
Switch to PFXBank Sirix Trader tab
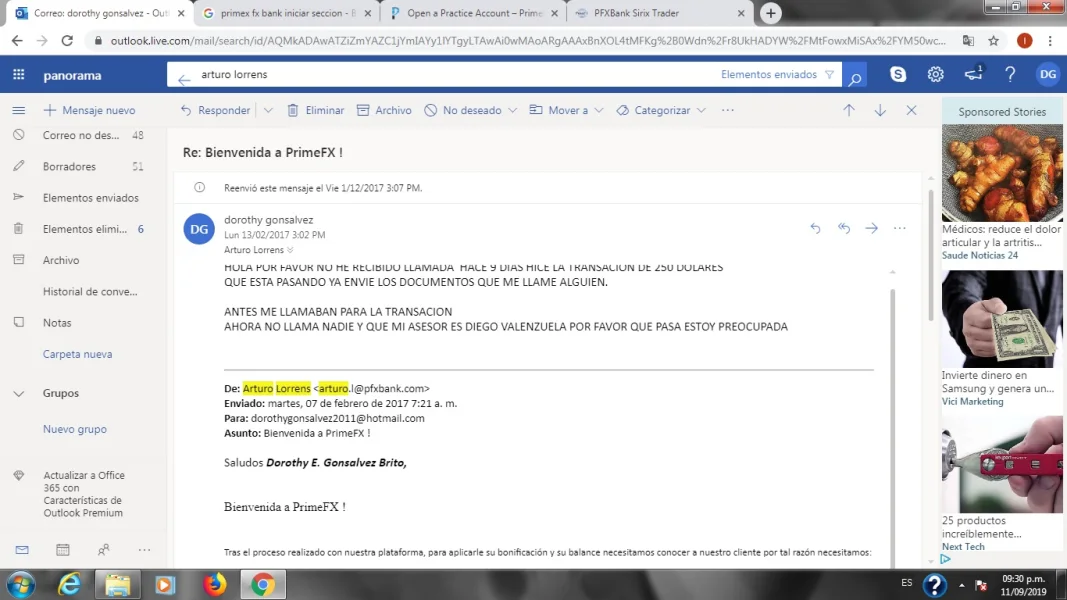pos(661,13)
